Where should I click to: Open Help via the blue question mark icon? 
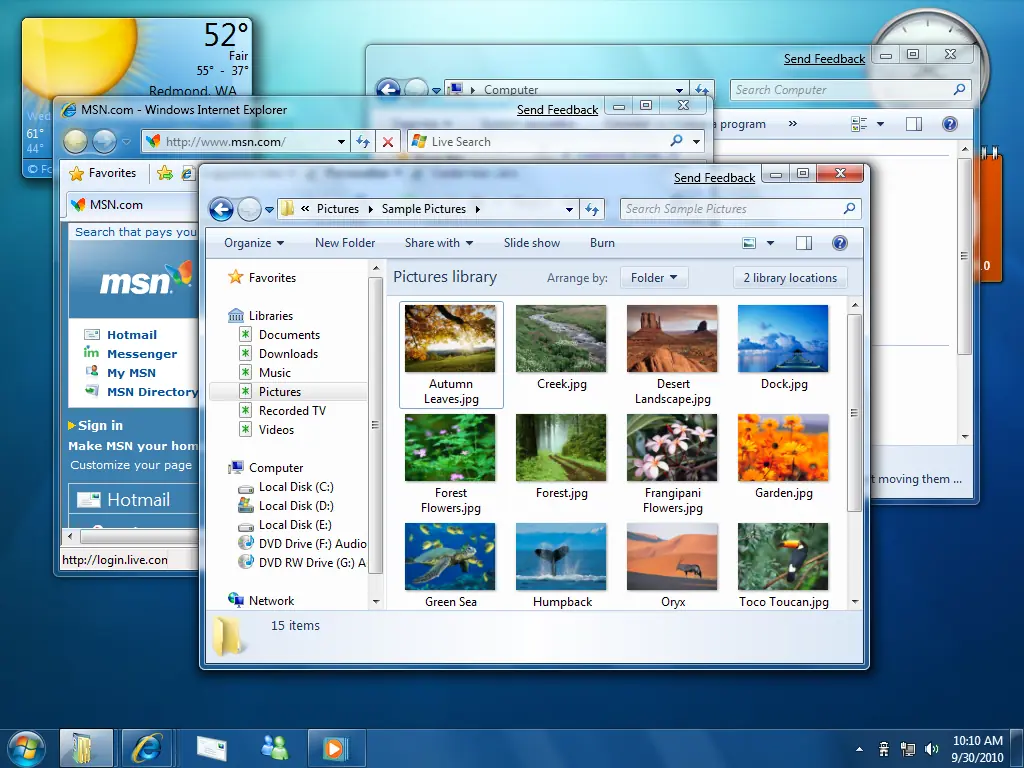coord(839,242)
